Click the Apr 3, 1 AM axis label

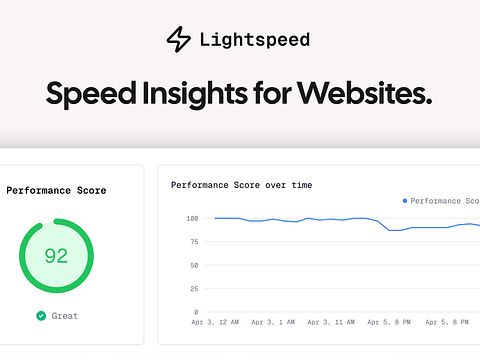273,322
